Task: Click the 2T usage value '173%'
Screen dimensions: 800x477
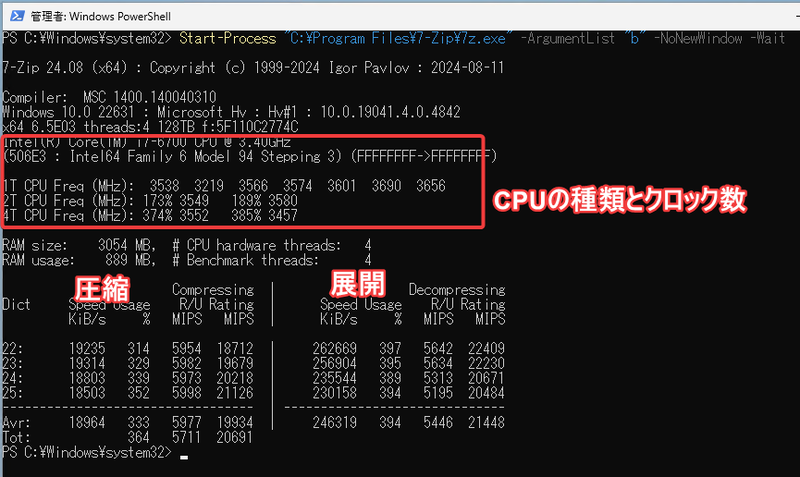Action: [157, 200]
